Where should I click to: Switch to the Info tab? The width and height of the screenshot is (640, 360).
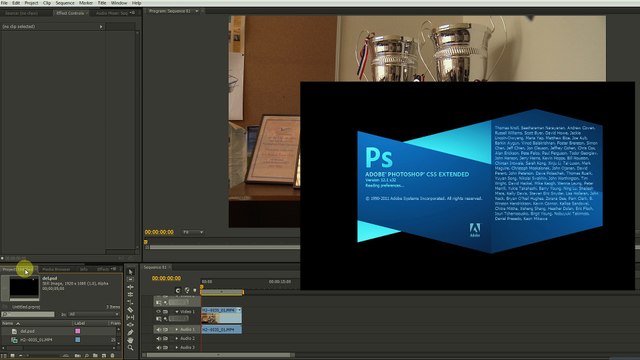[x=84, y=269]
